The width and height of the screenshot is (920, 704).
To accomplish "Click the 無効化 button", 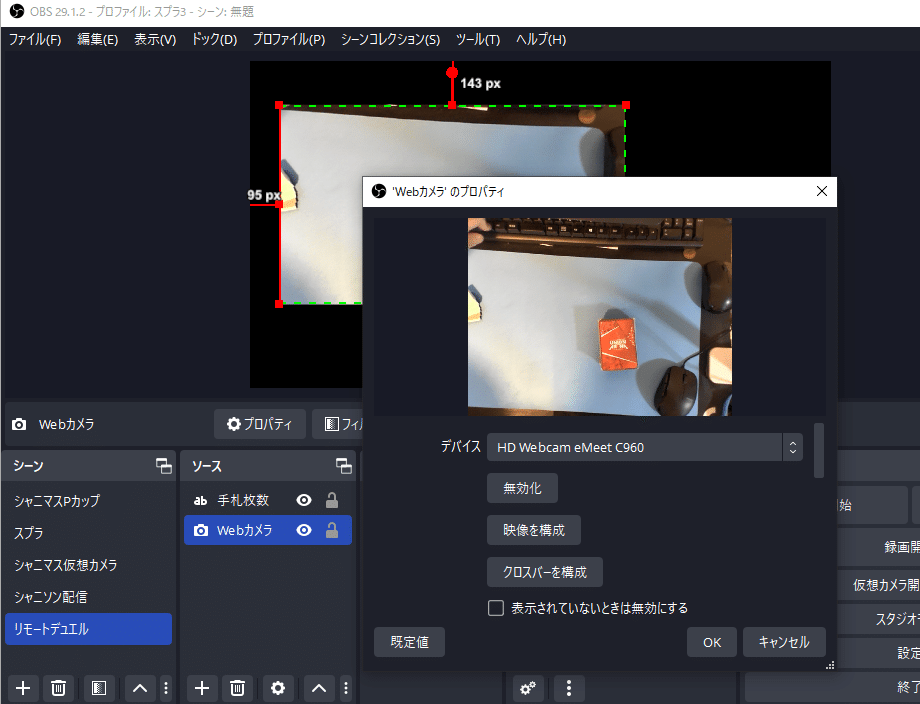I will pos(522,488).
